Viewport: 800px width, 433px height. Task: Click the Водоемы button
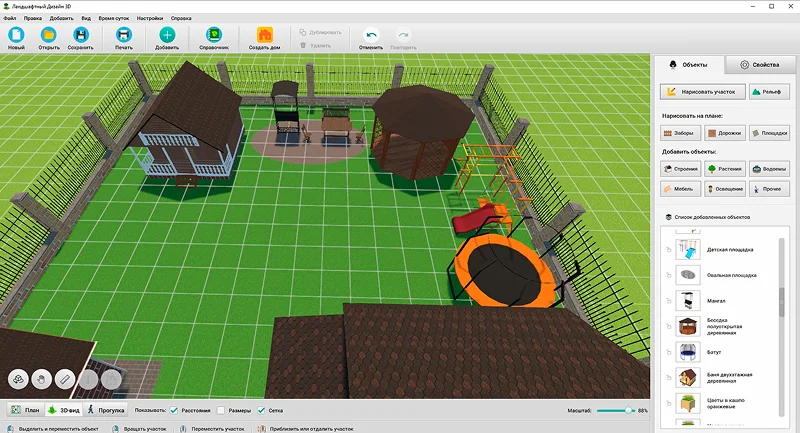click(x=769, y=169)
